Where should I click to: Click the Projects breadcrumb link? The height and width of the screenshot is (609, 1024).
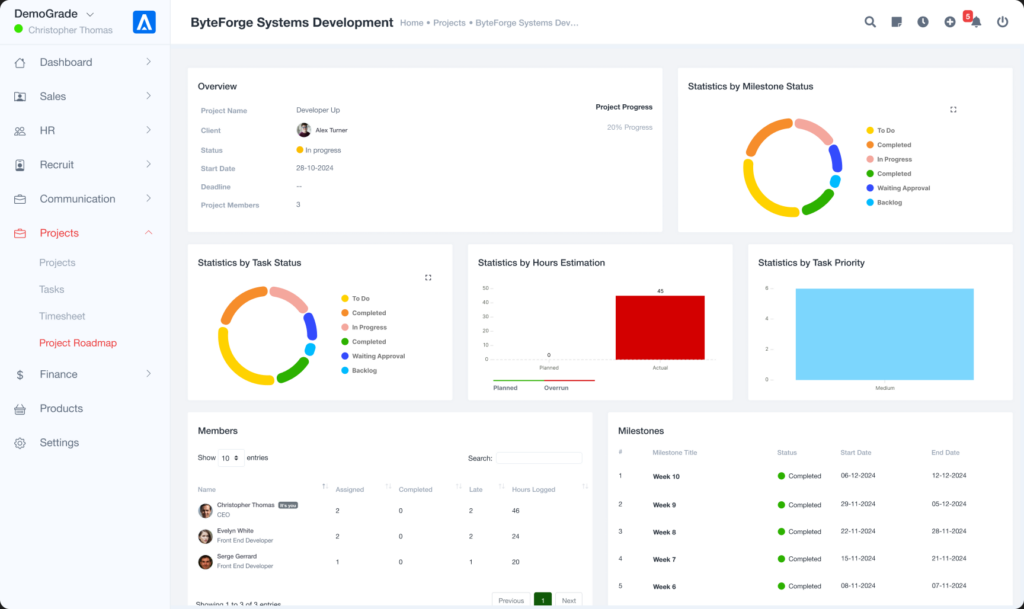click(x=450, y=22)
